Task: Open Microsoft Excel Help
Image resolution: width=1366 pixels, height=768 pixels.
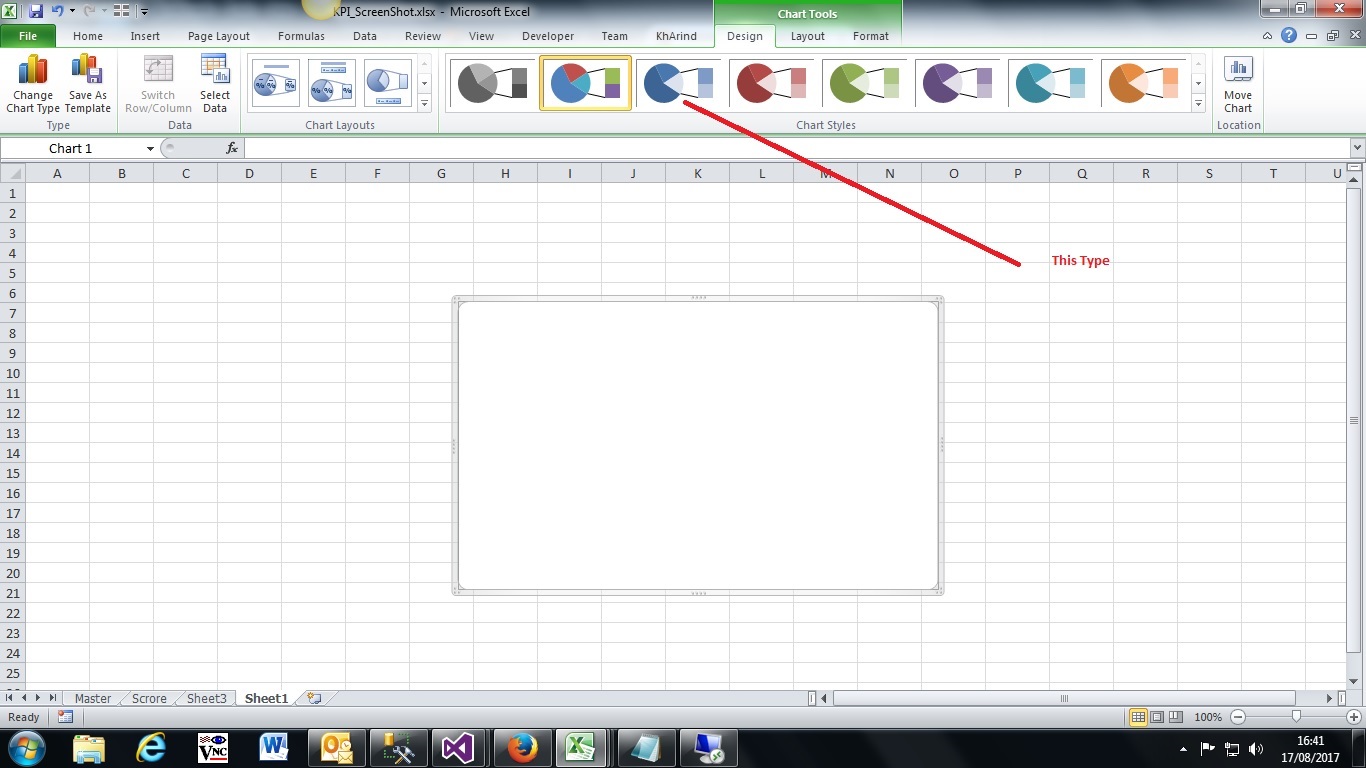Action: [1289, 36]
